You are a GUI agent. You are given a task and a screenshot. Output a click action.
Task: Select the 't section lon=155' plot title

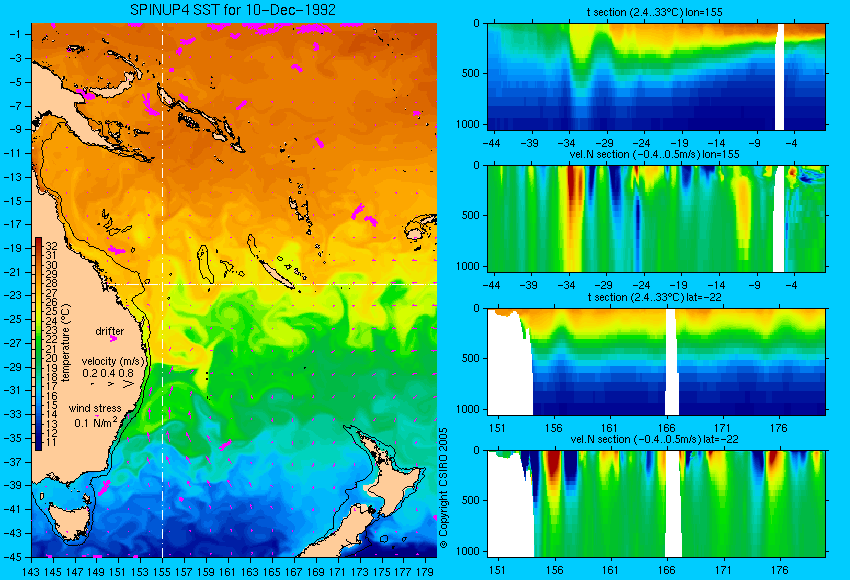pyautogui.click(x=654, y=12)
